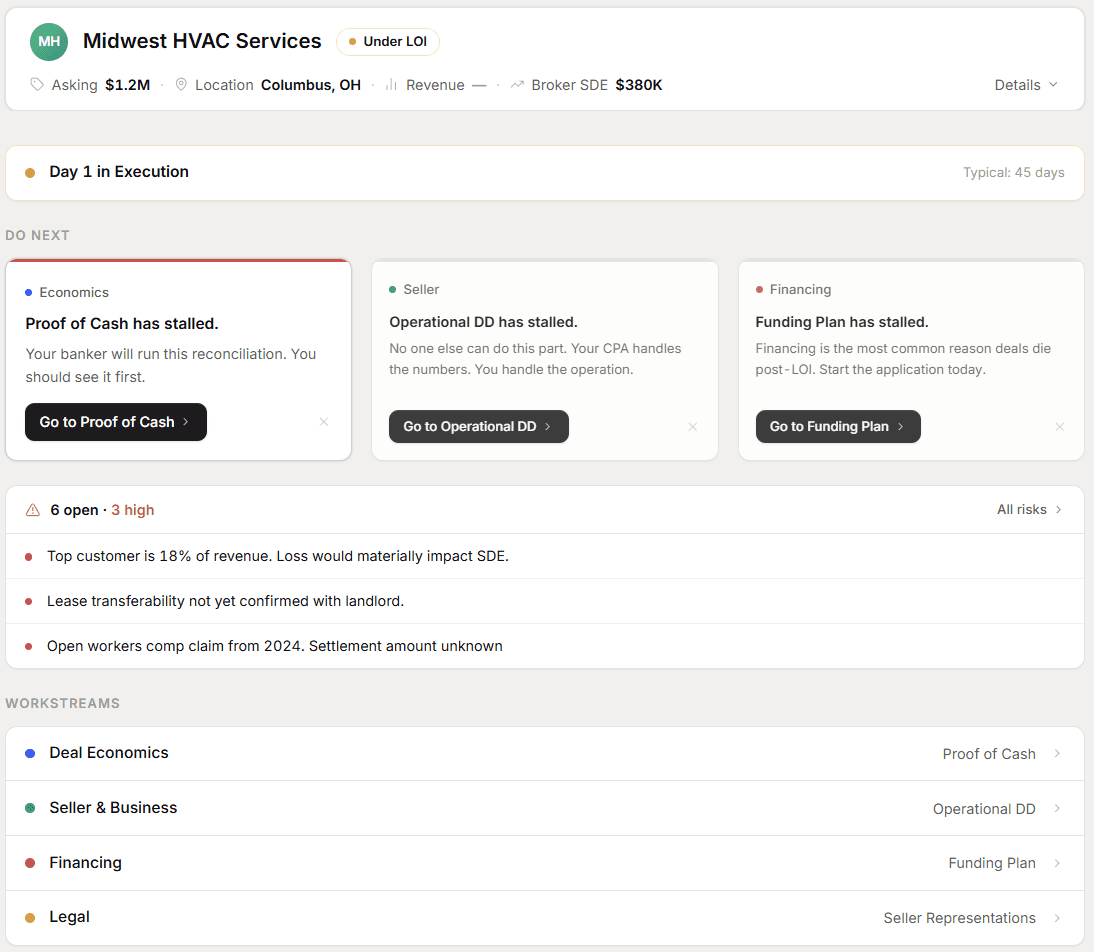The height and width of the screenshot is (952, 1094).
Task: Click the Seller Representations label
Action: tap(959, 918)
